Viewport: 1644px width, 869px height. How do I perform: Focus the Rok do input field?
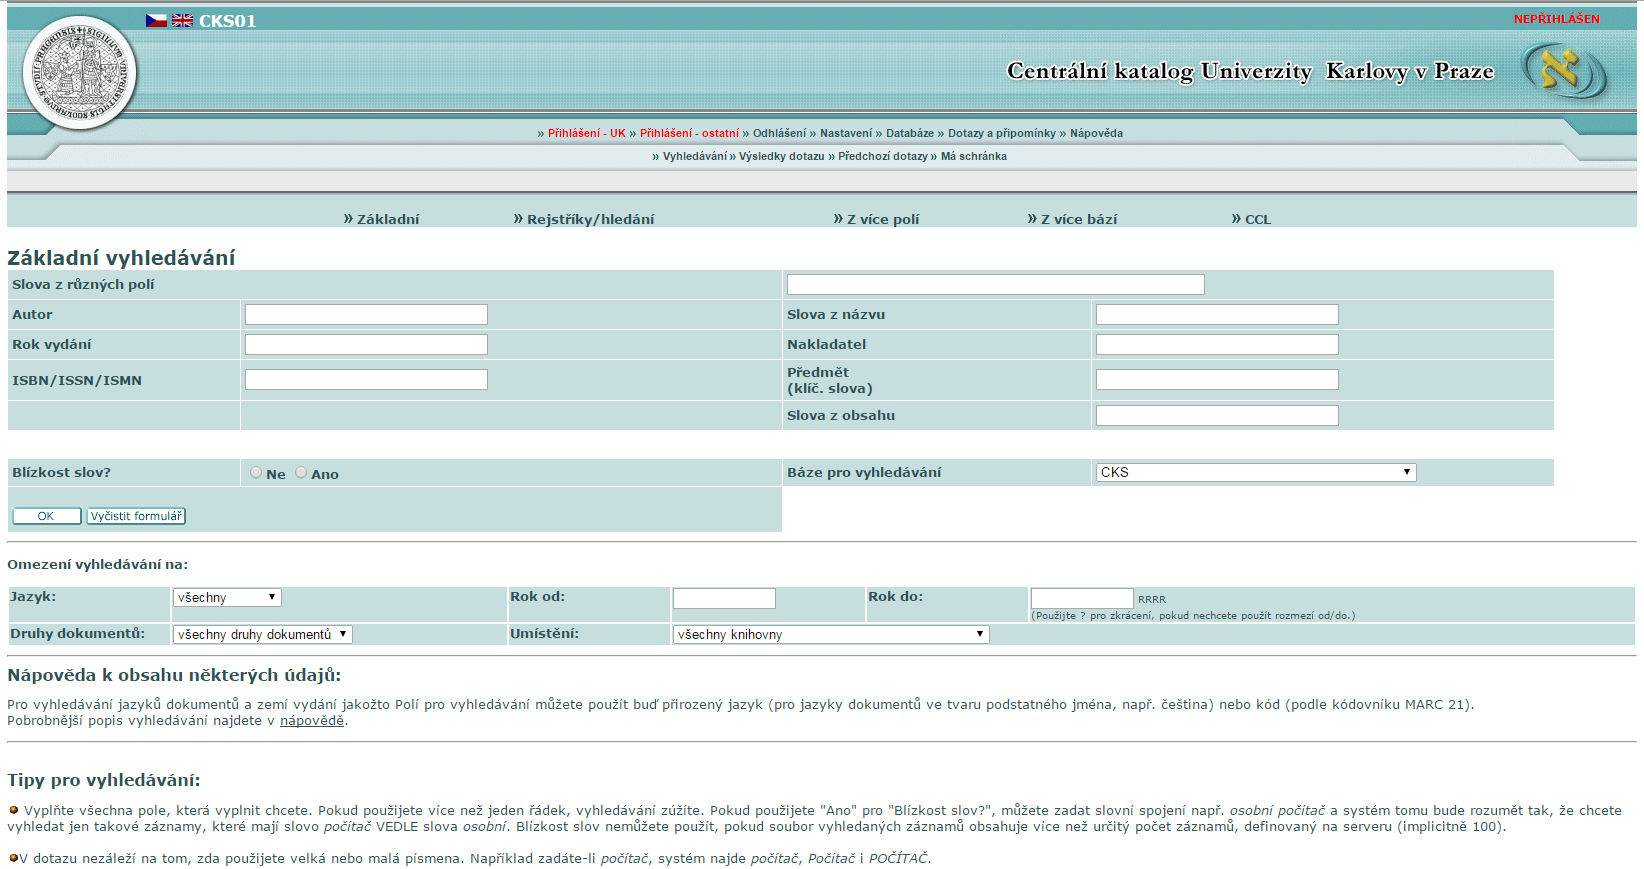coord(1082,598)
